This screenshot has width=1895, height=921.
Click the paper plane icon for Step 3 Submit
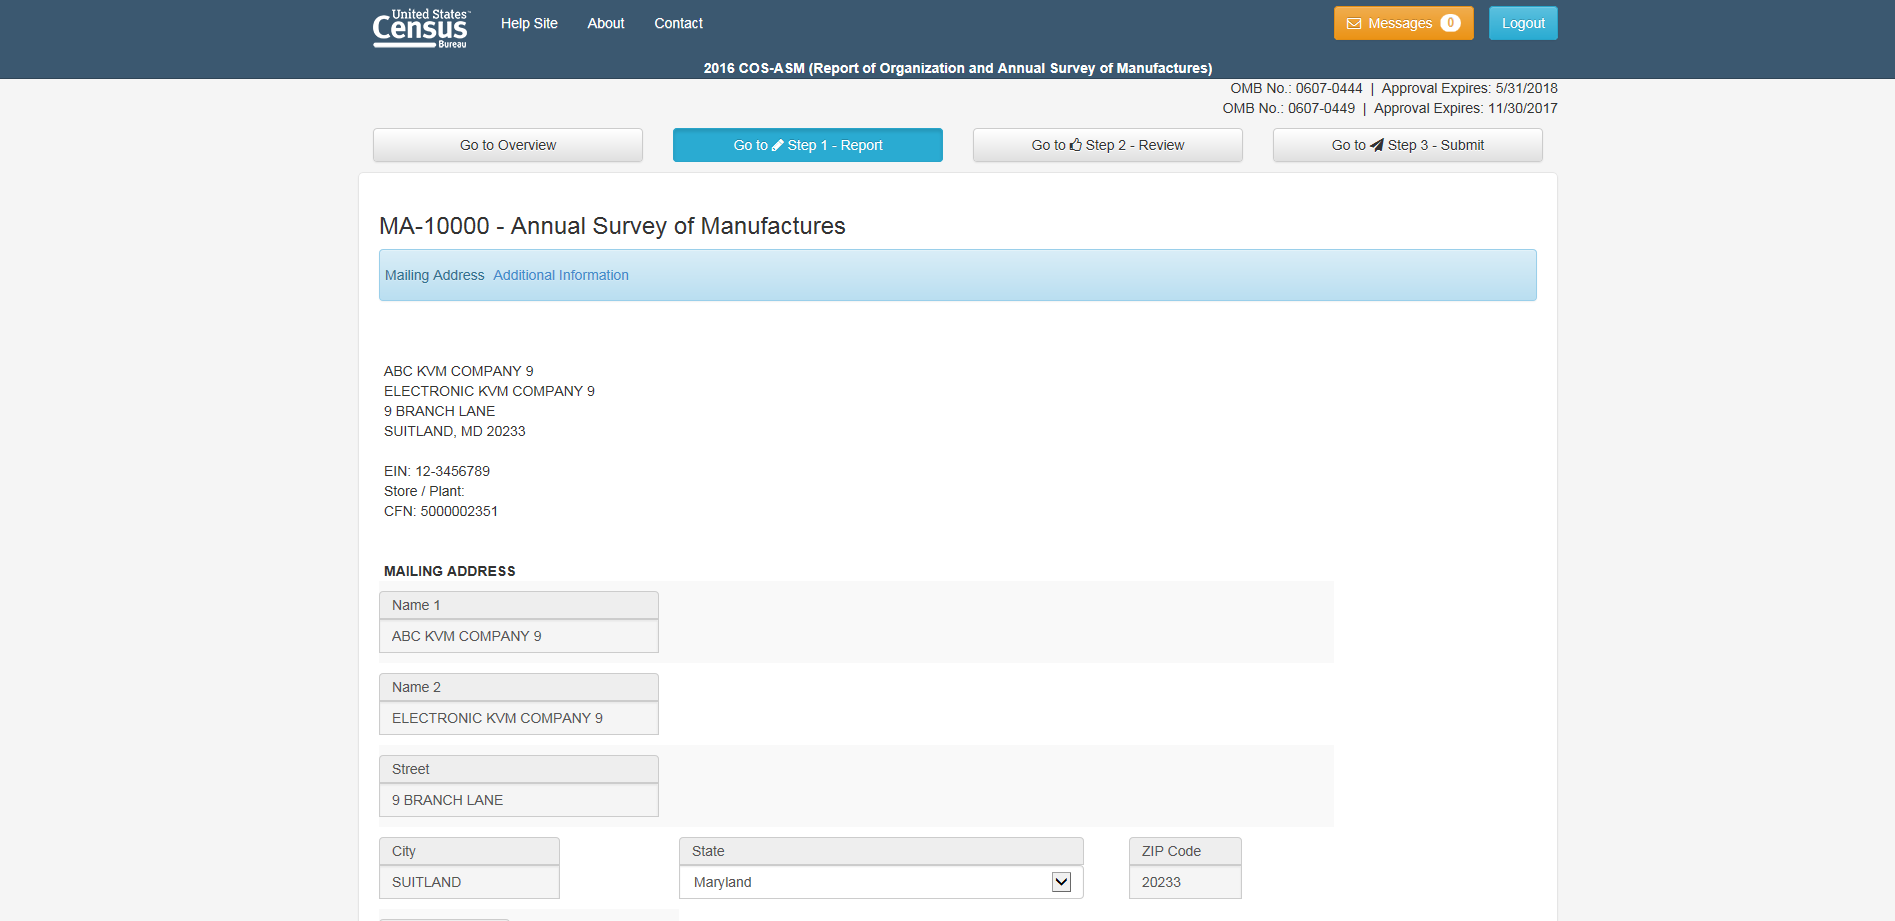click(x=1377, y=145)
